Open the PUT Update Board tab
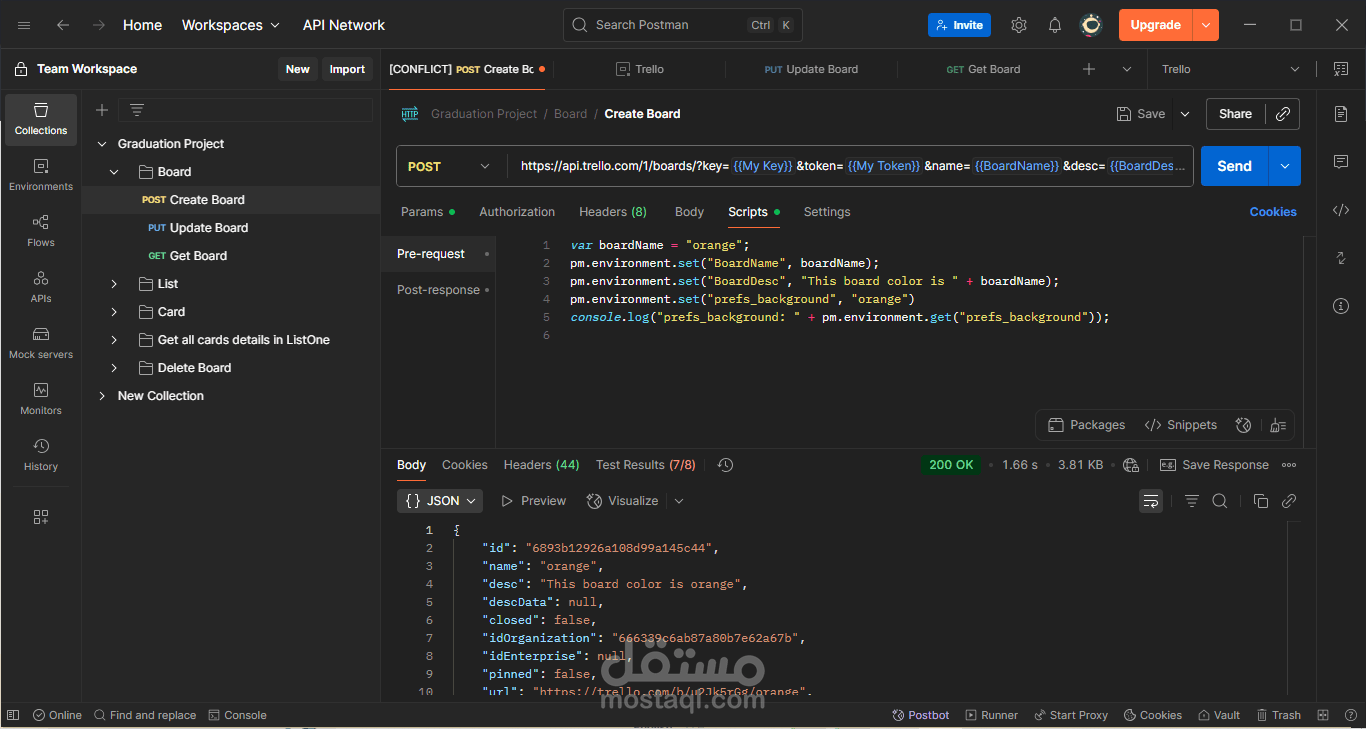Screen dimensions: 1366x729 click(811, 69)
